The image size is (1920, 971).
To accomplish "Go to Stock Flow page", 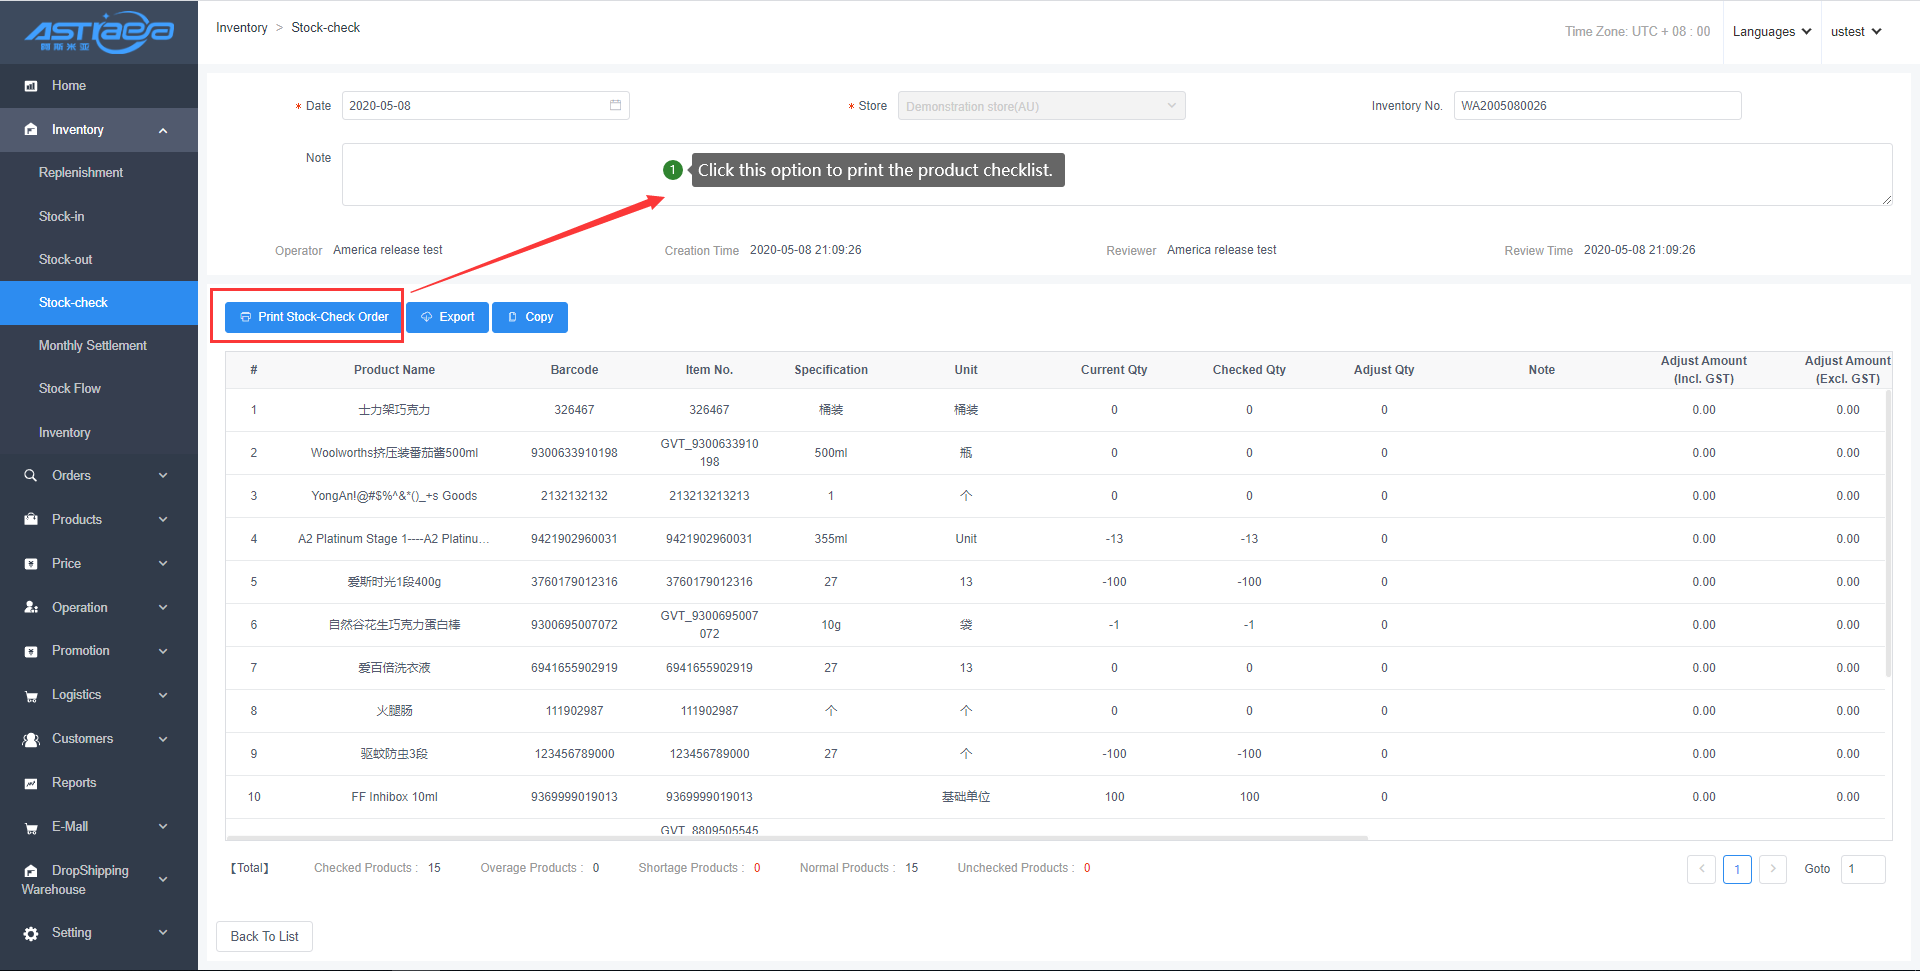I will (70, 389).
